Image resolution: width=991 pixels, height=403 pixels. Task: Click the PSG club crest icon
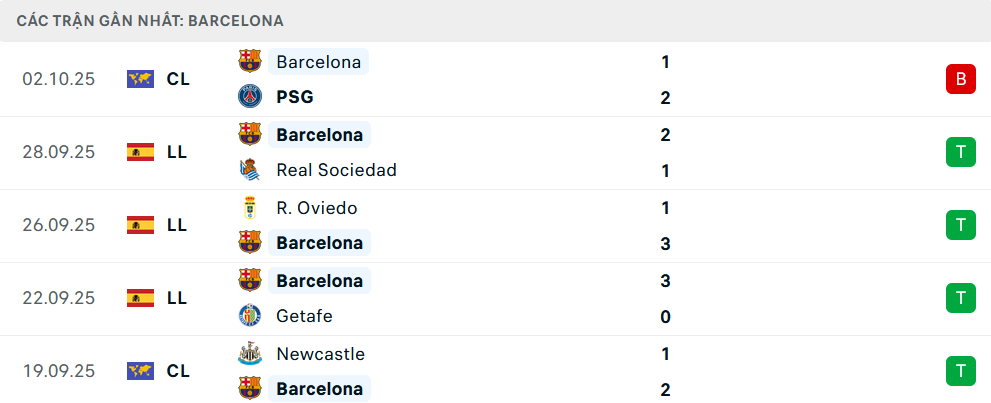[249, 97]
